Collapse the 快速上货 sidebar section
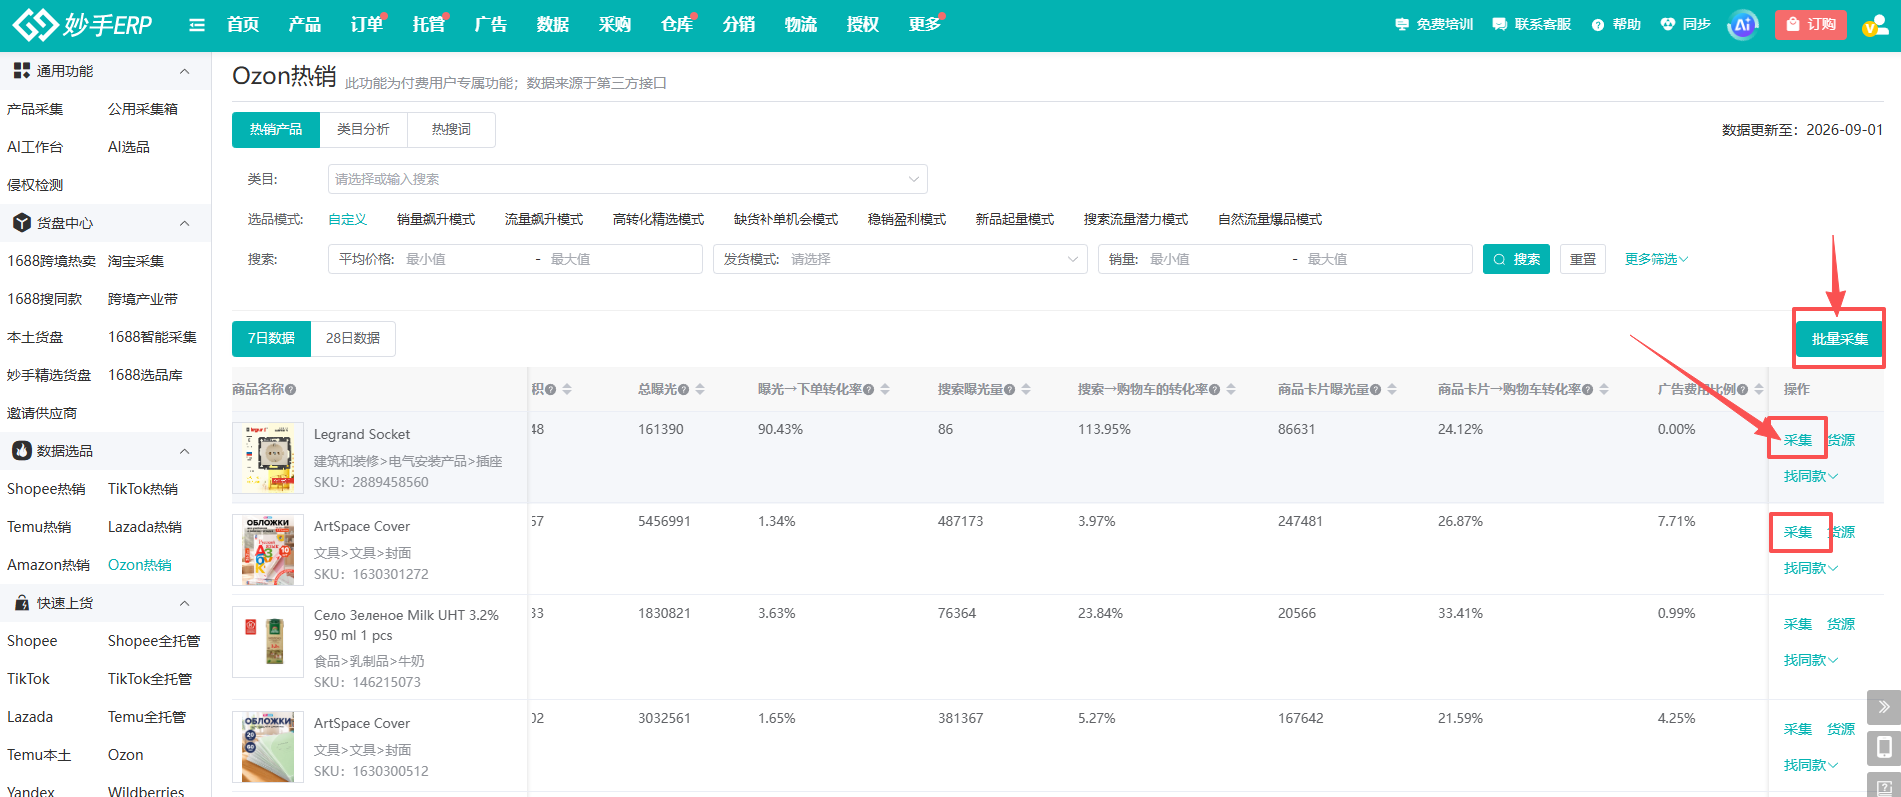Image resolution: width=1901 pixels, height=797 pixels. [184, 603]
